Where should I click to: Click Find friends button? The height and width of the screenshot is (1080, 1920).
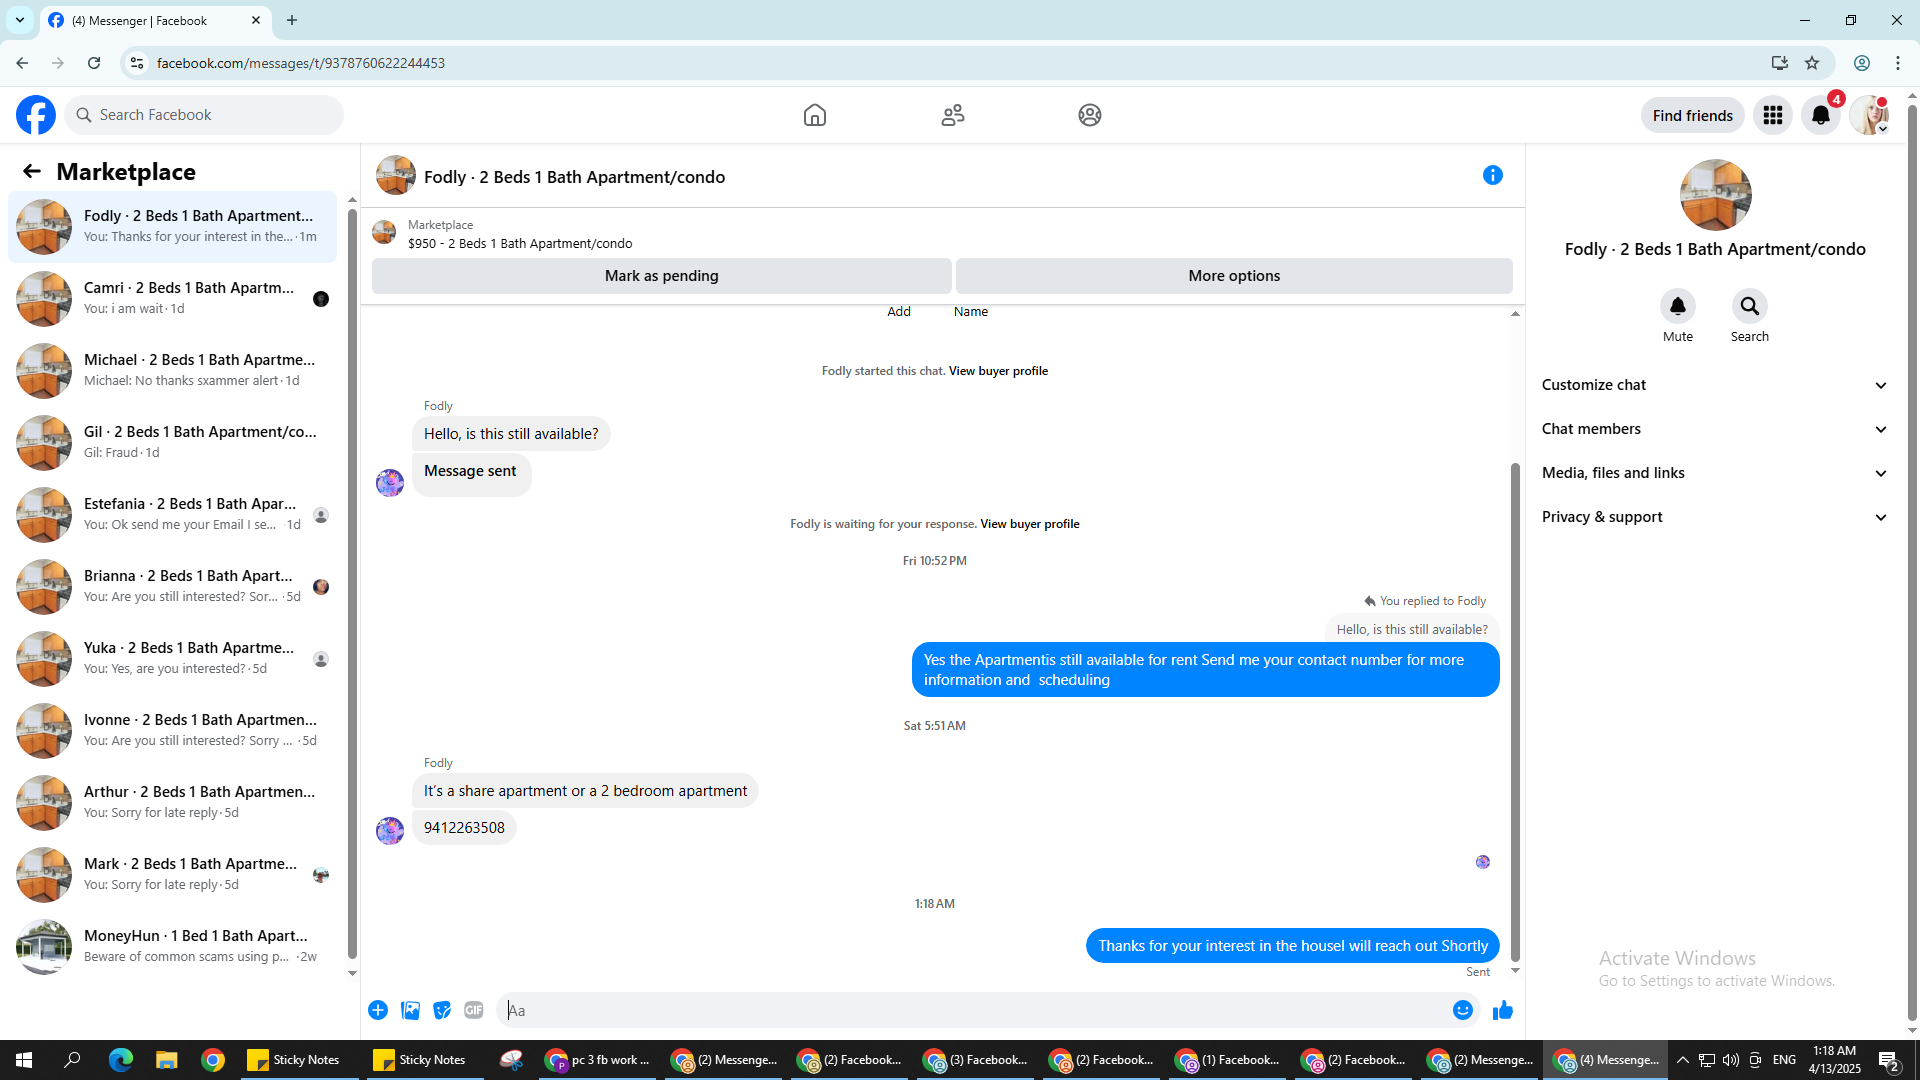[x=1693, y=115]
